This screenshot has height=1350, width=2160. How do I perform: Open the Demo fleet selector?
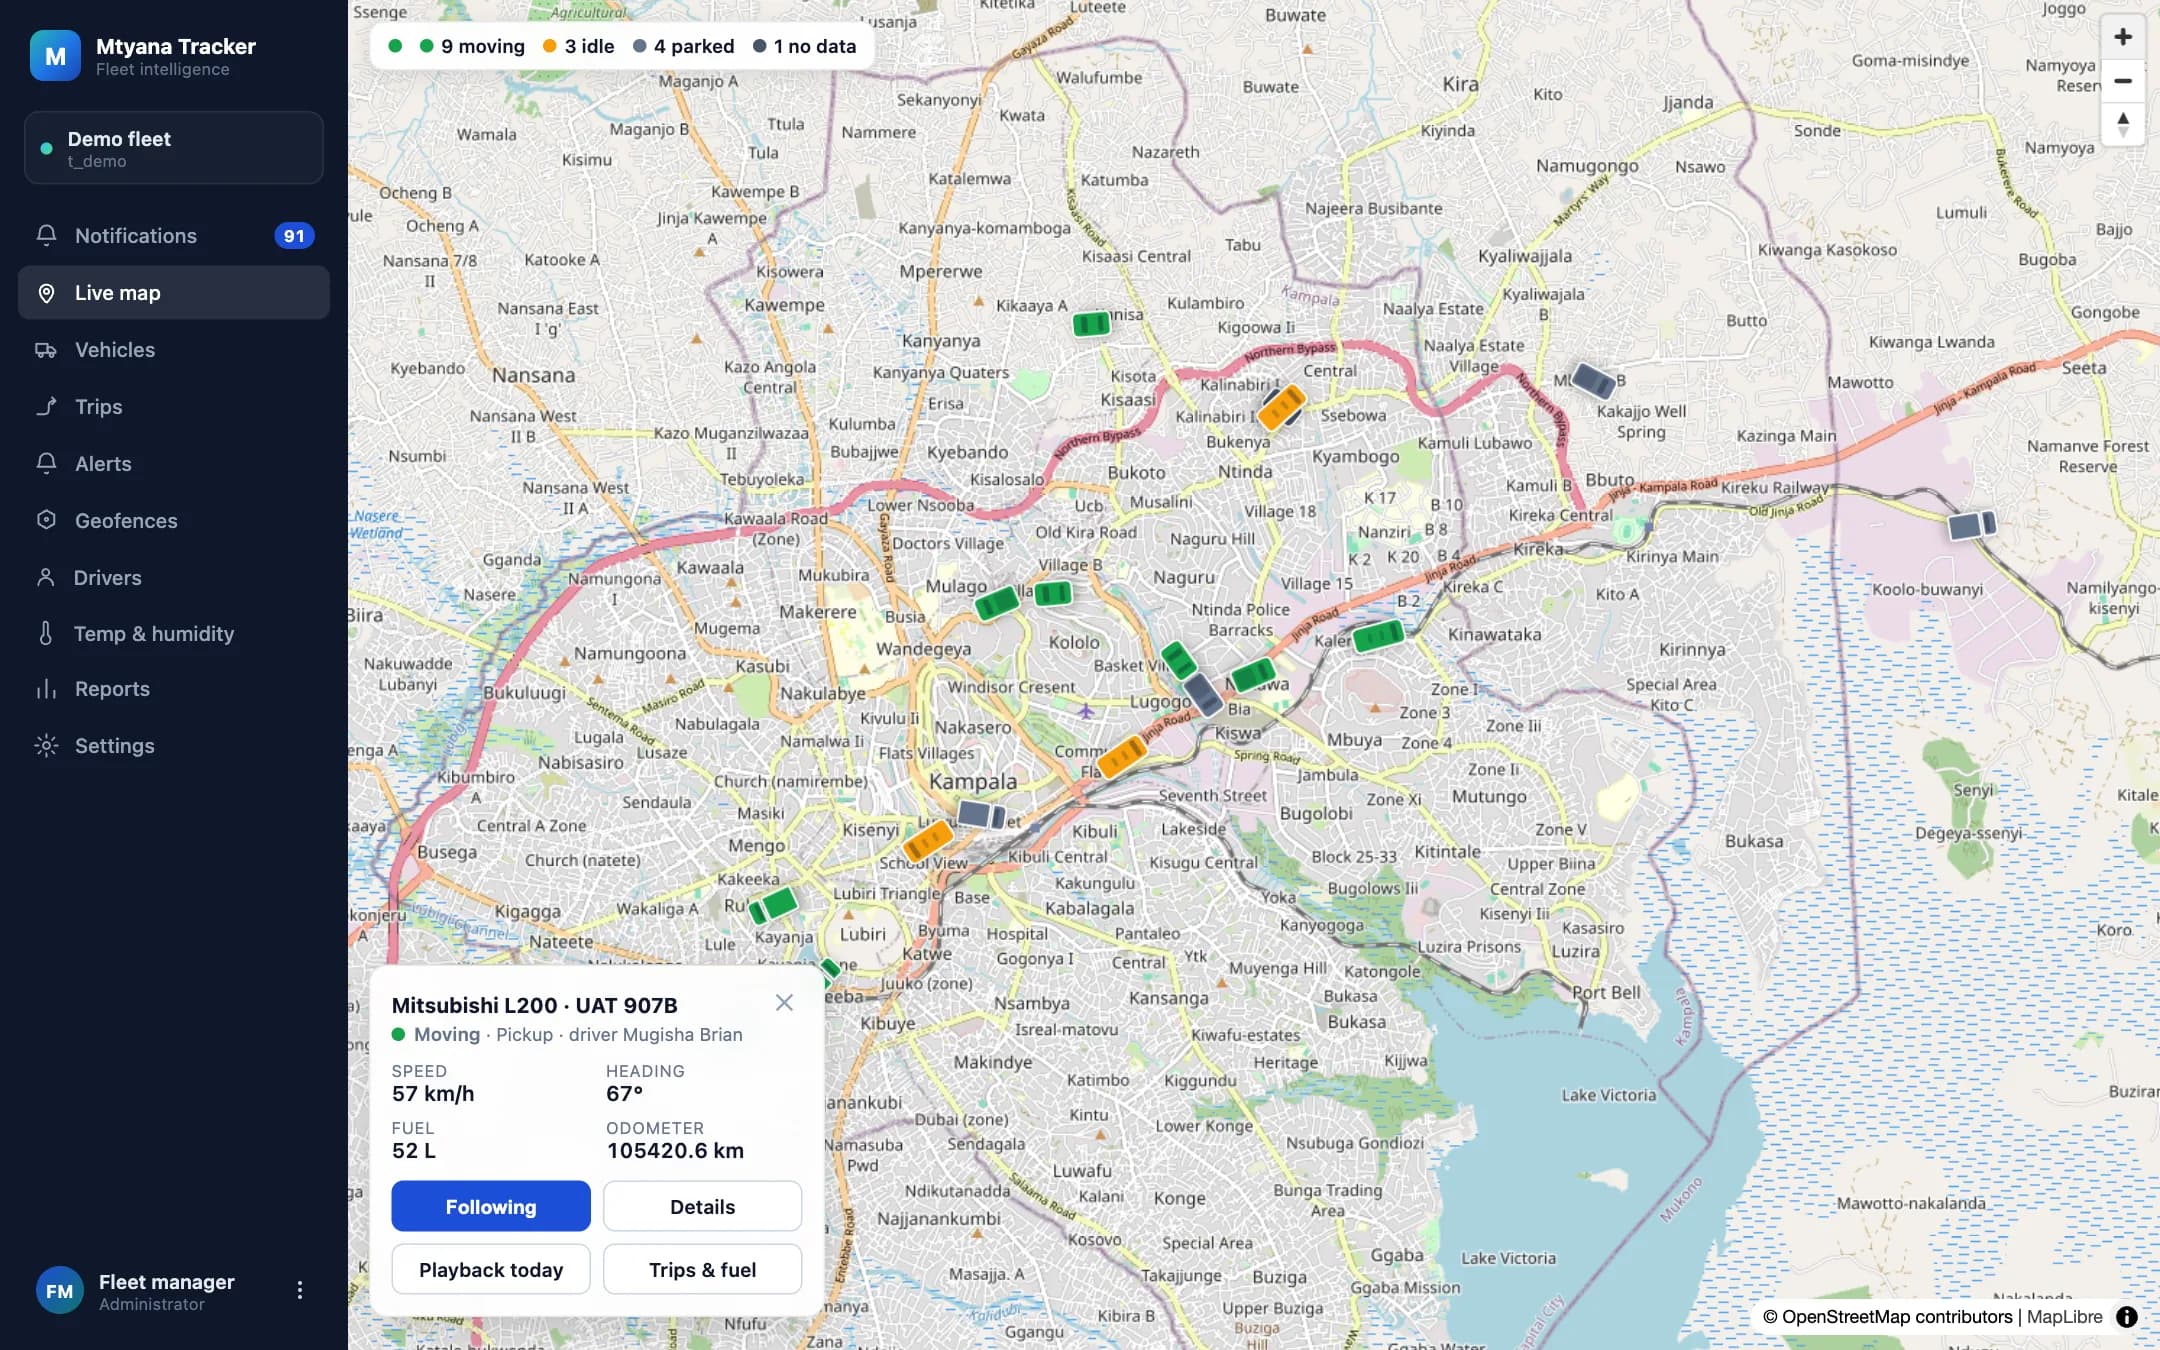174,148
